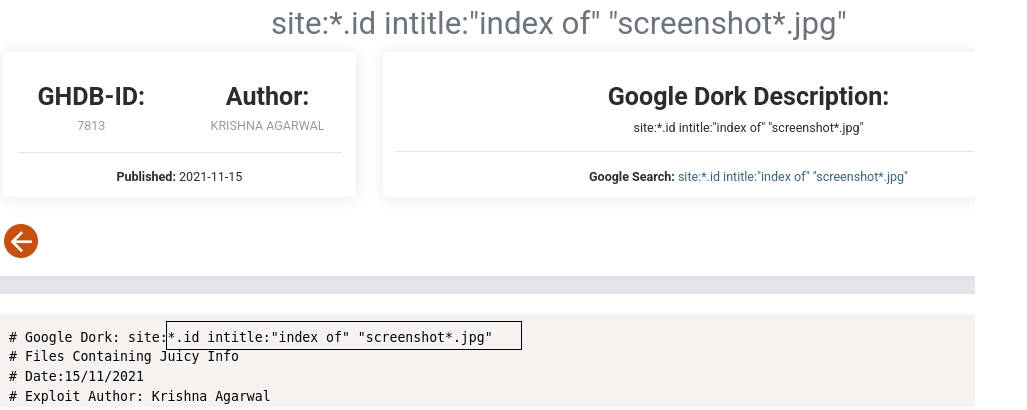Click the orange back arrow icon

tap(21, 241)
